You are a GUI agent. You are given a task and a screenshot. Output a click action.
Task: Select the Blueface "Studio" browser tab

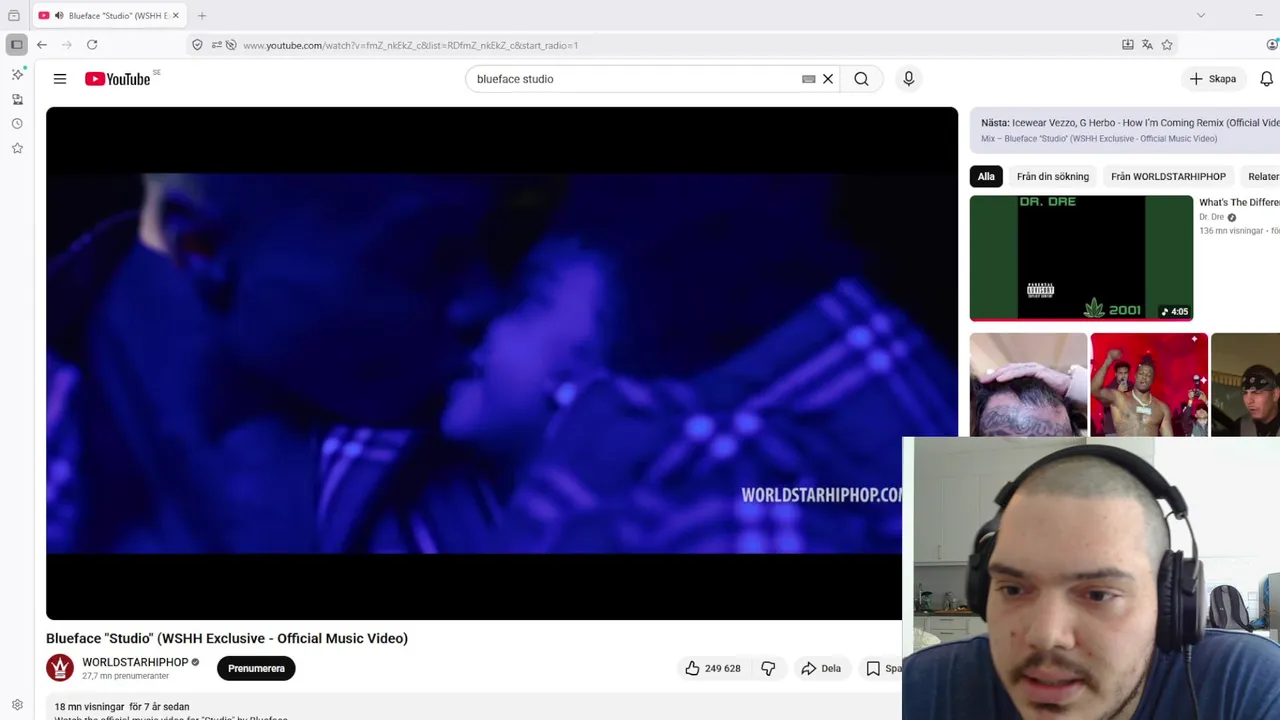(108, 15)
